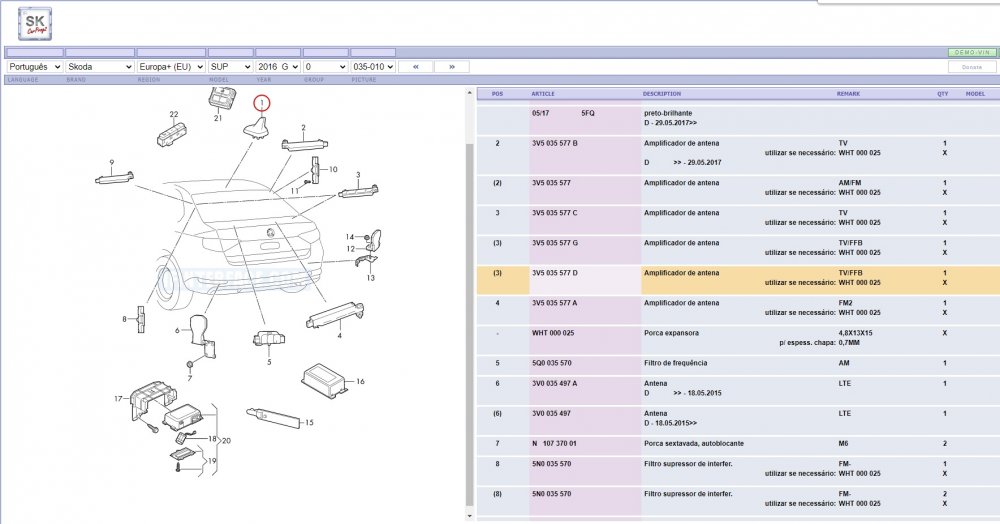Select article 3V5 035 577 A
The height and width of the screenshot is (524, 1000).
[555, 303]
